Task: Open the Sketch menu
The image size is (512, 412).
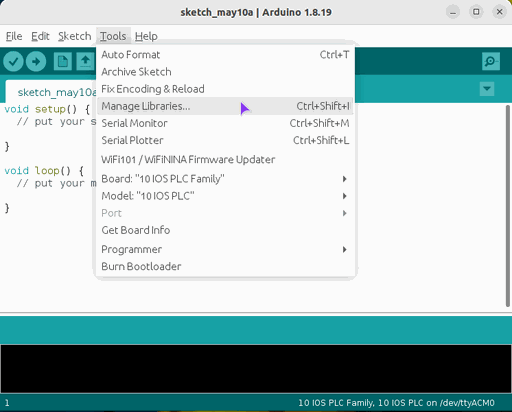Action: click(75, 36)
